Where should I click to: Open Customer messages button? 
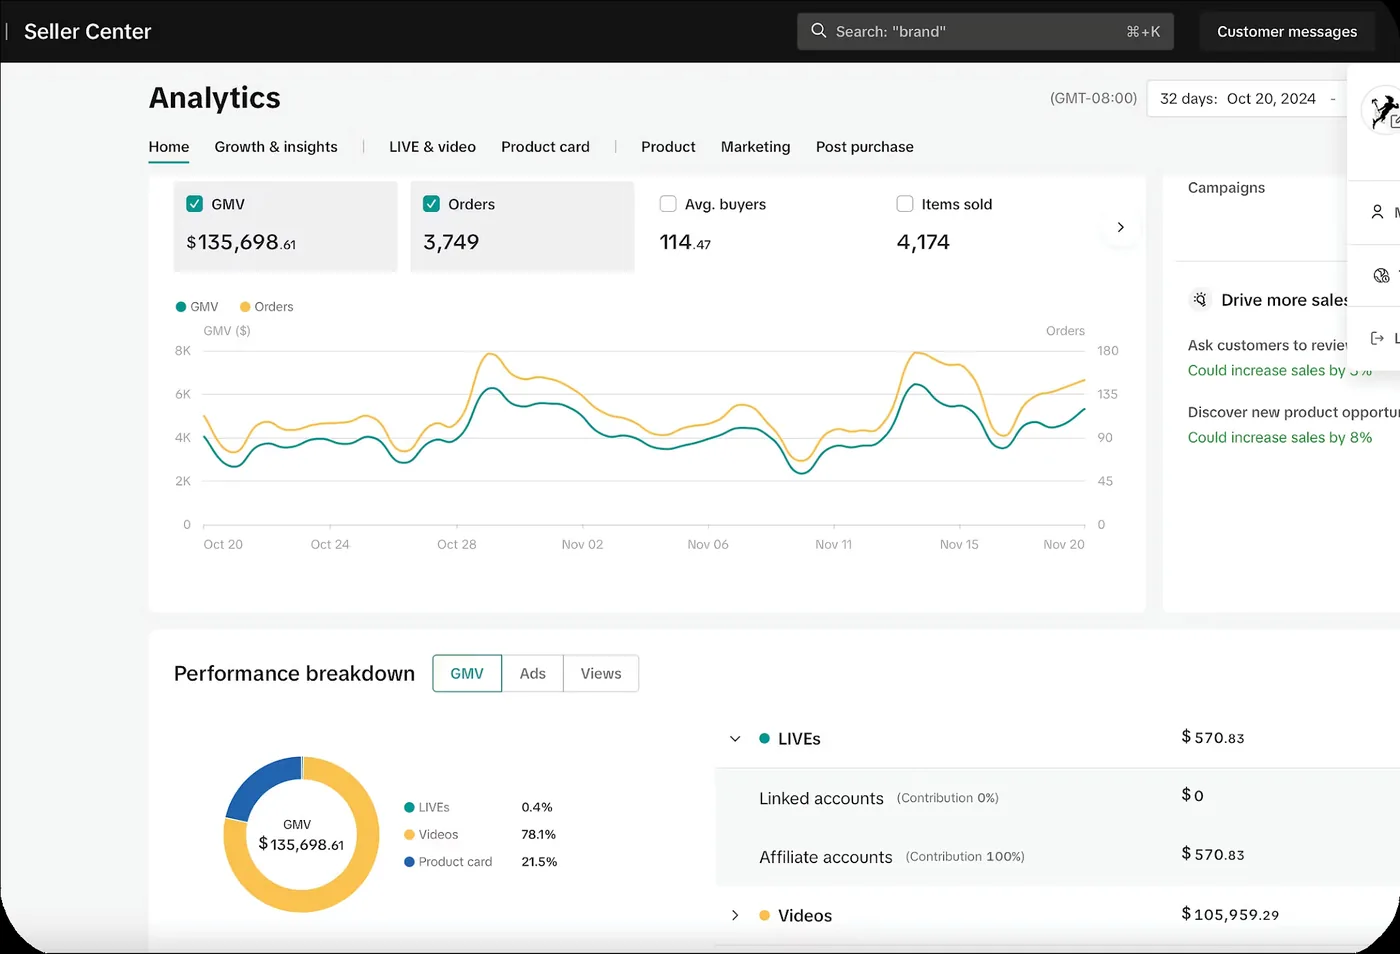(1287, 31)
